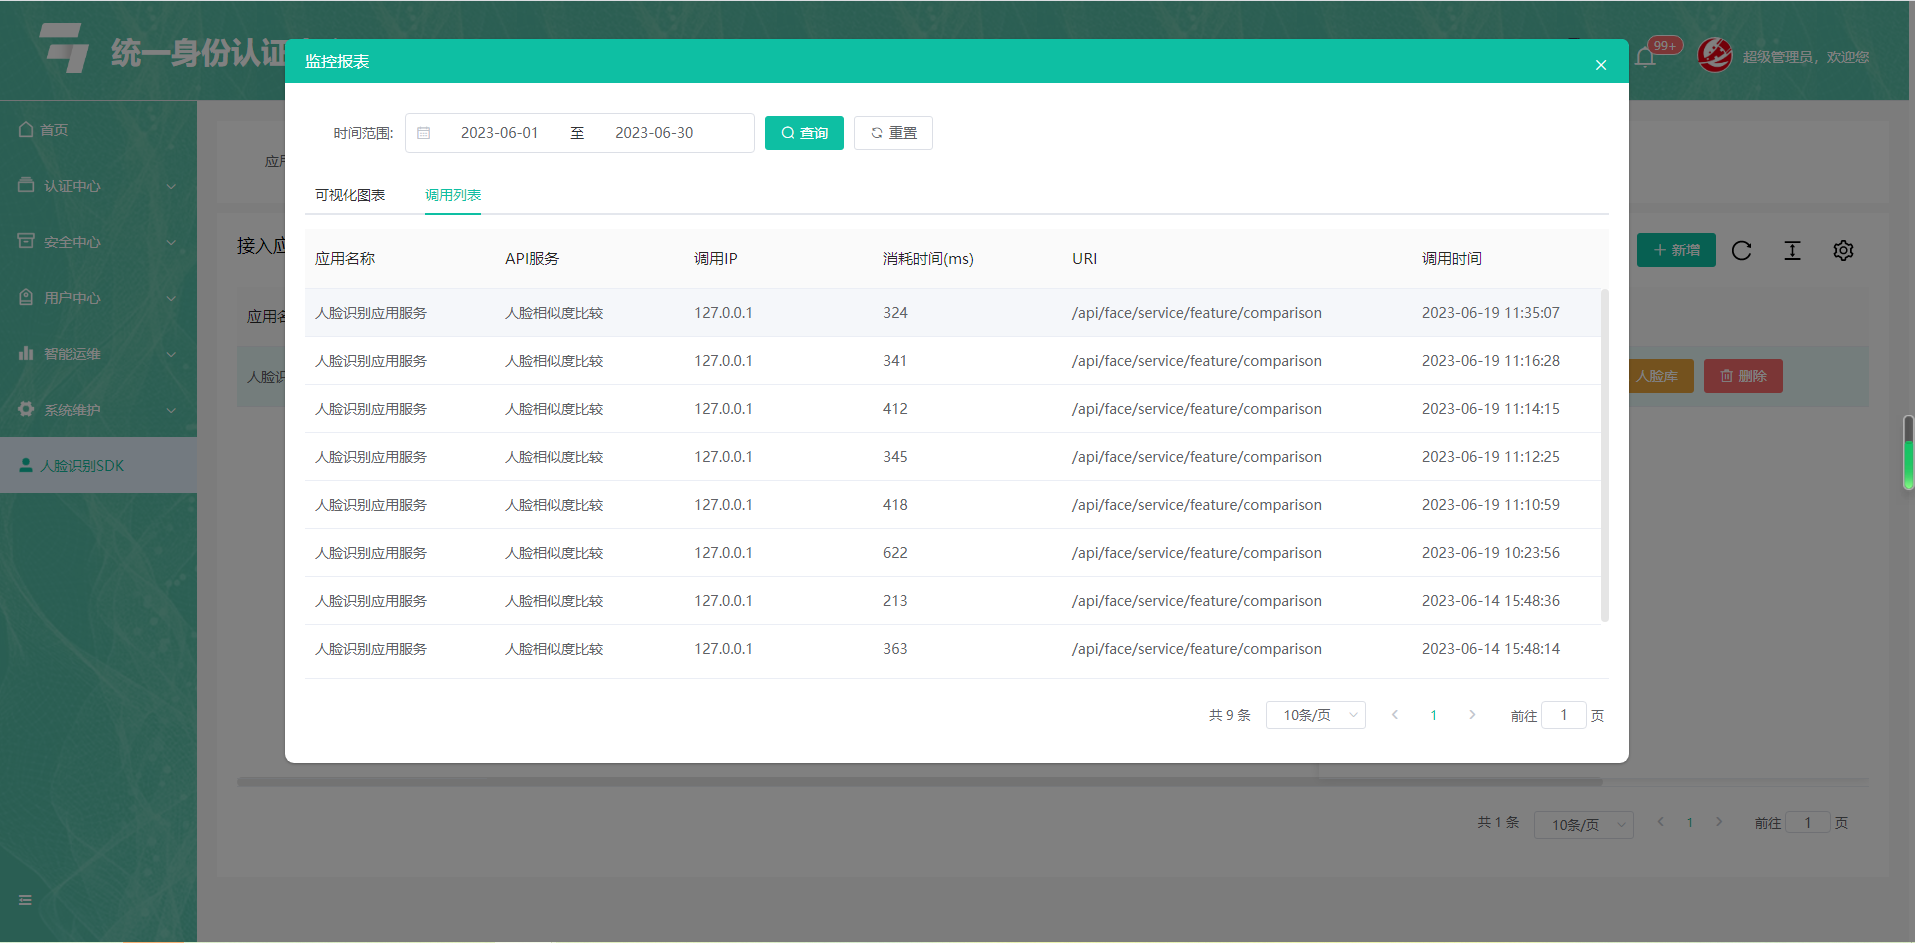Open the 首页 home menu item
Screen dimensions: 1915x943
[98, 130]
